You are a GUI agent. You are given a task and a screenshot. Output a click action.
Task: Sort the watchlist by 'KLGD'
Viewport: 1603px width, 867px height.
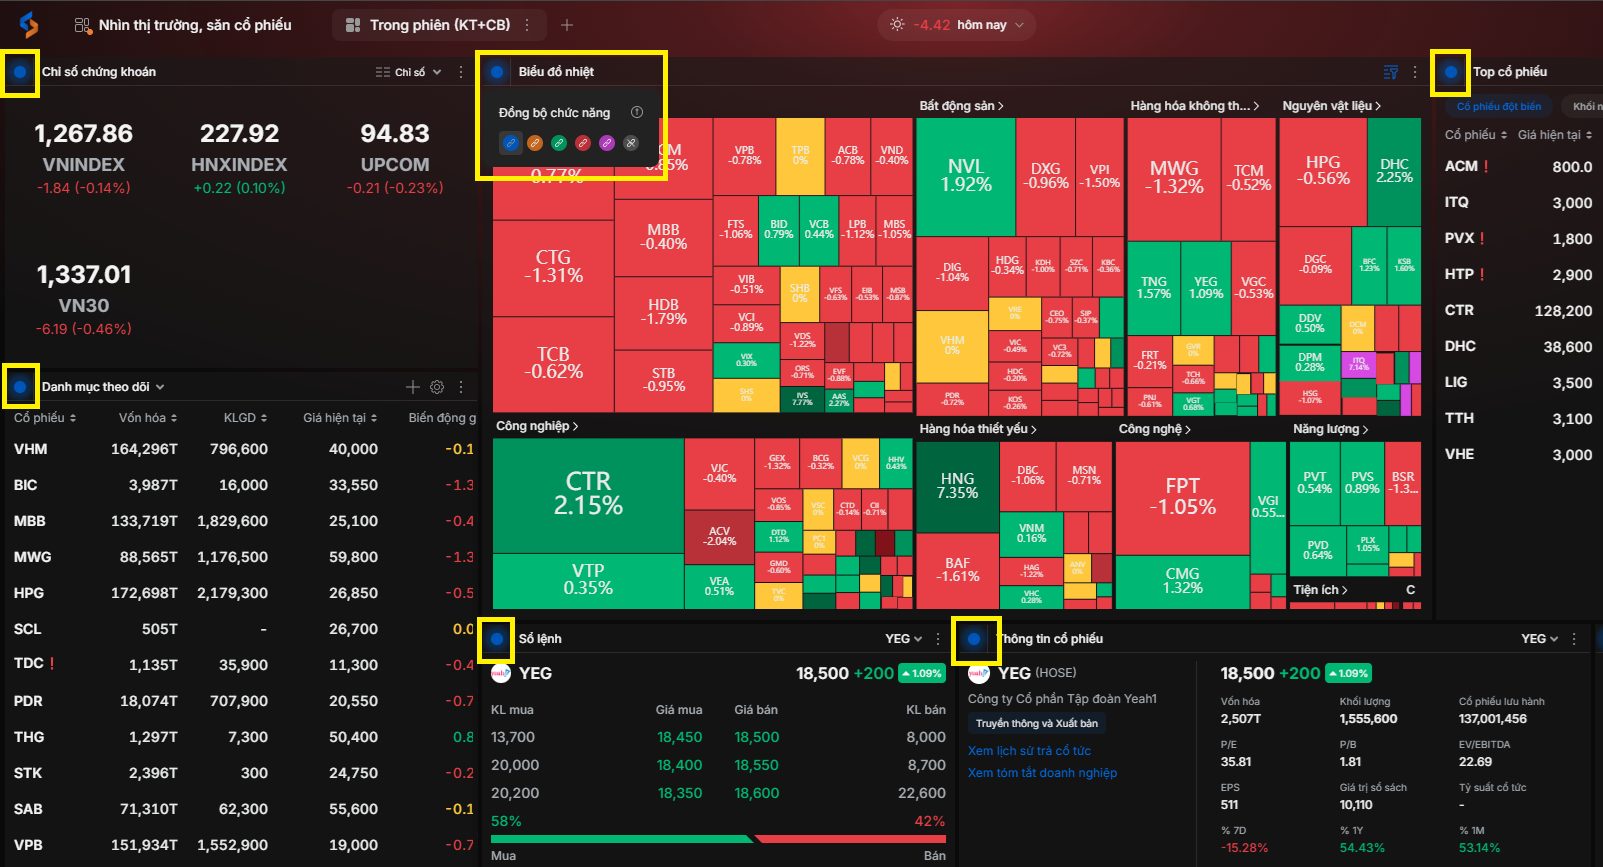(246, 418)
